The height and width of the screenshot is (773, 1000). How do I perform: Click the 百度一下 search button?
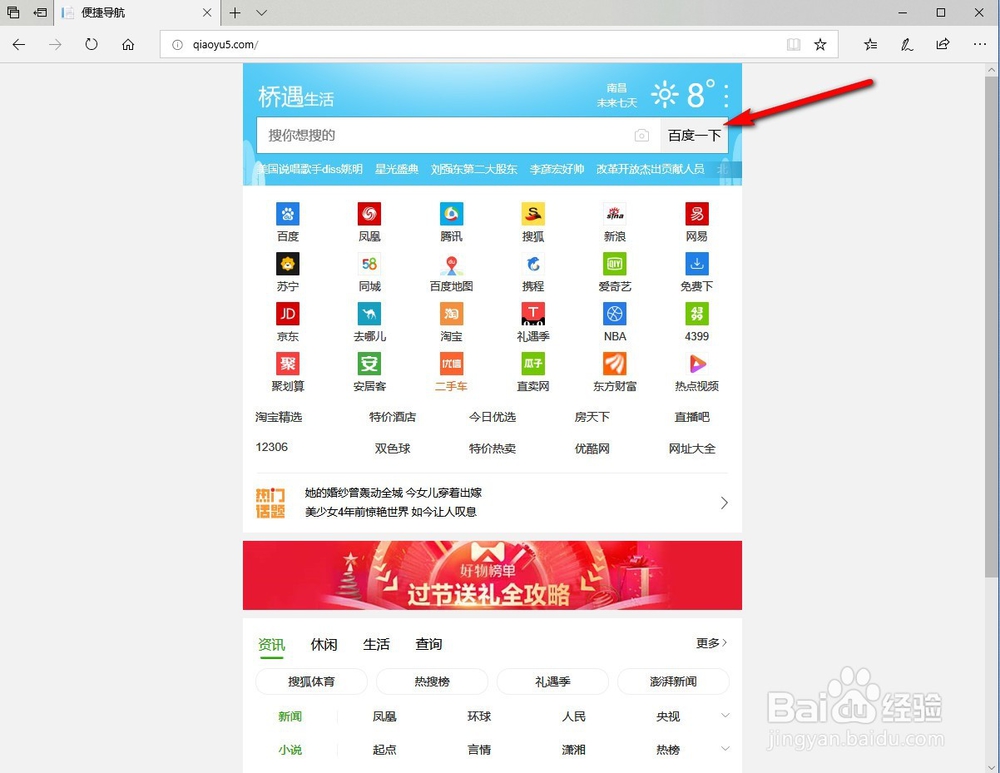[695, 135]
